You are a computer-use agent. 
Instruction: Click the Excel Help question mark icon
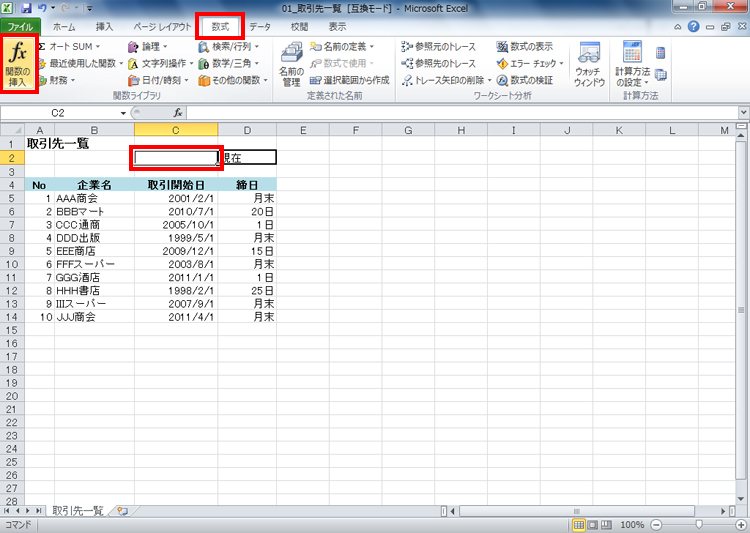click(x=694, y=27)
